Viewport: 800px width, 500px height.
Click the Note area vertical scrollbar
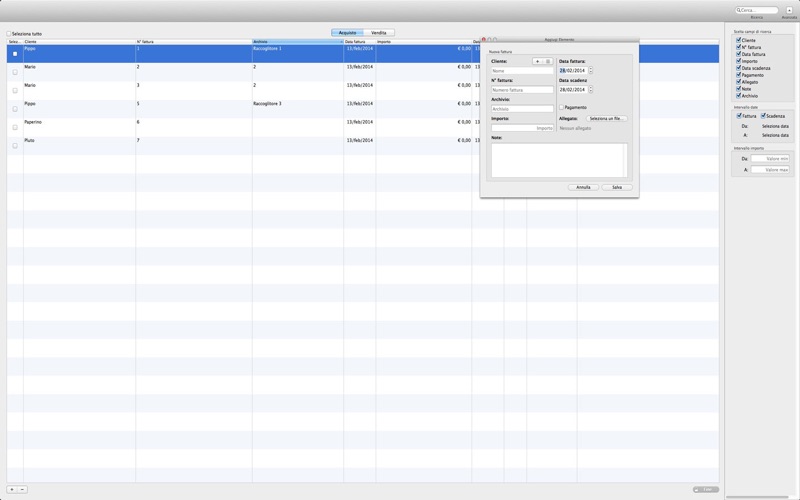(x=626, y=160)
